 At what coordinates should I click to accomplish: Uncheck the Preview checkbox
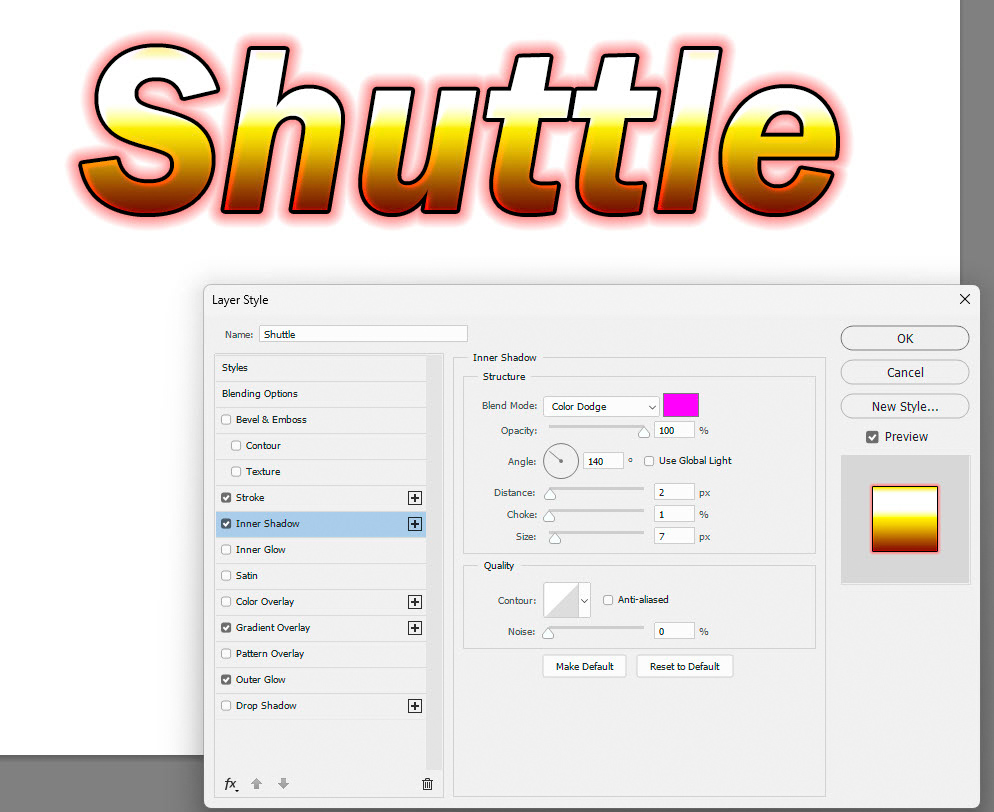[x=873, y=437]
